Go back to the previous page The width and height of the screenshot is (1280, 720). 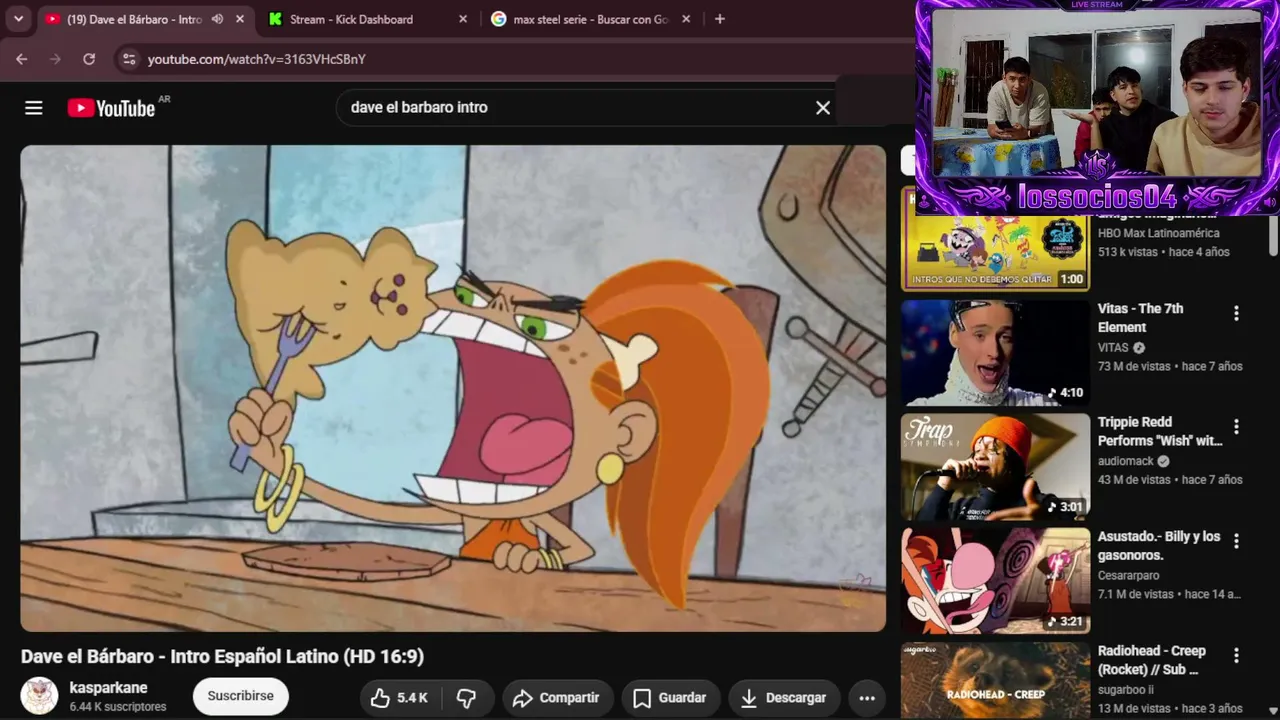pyautogui.click(x=22, y=59)
